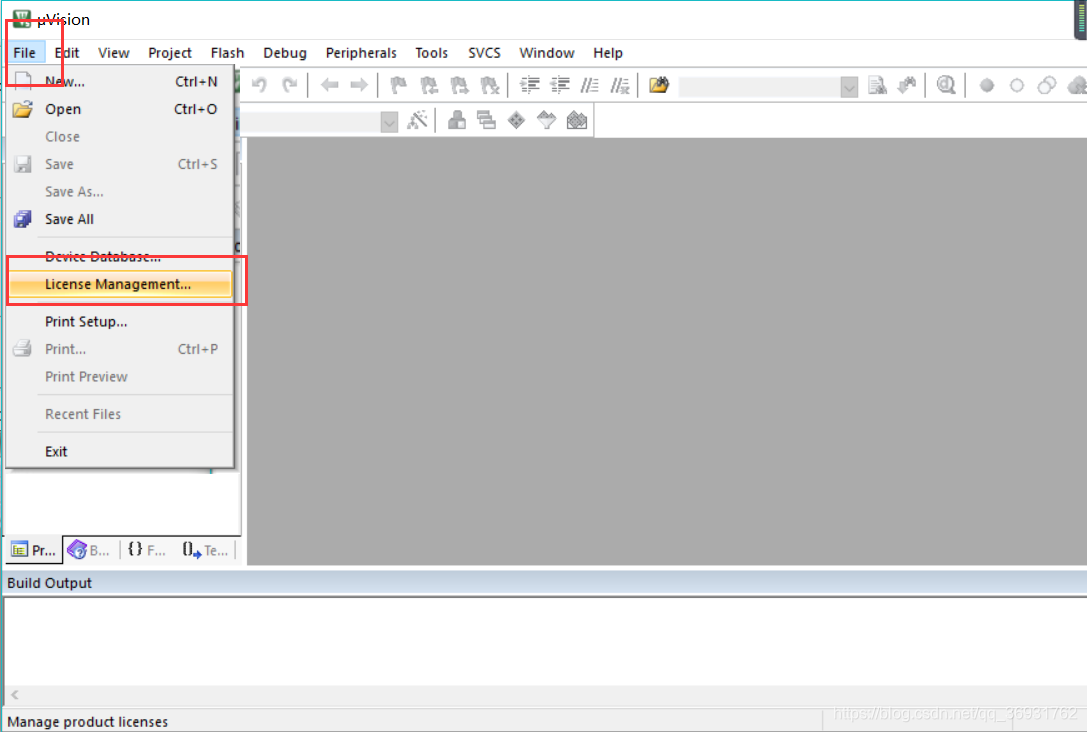1087x732 pixels.
Task: Open Options for Target magic wand icon
Action: (x=417, y=121)
